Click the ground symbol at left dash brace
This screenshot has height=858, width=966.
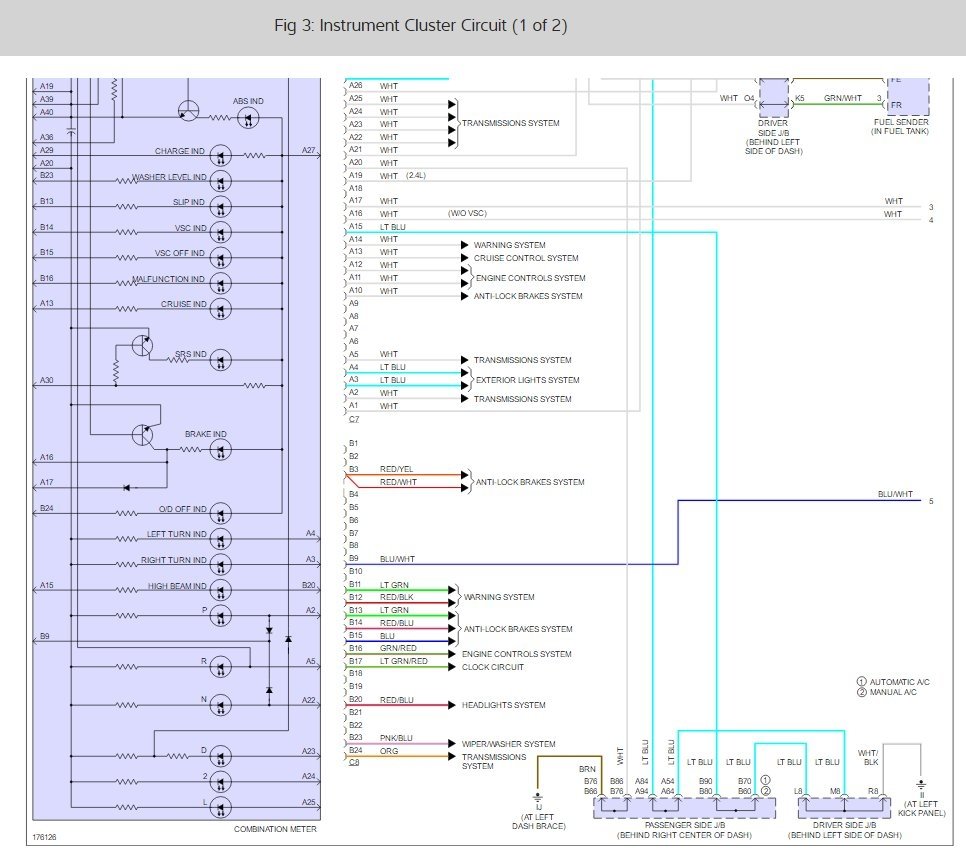click(538, 800)
